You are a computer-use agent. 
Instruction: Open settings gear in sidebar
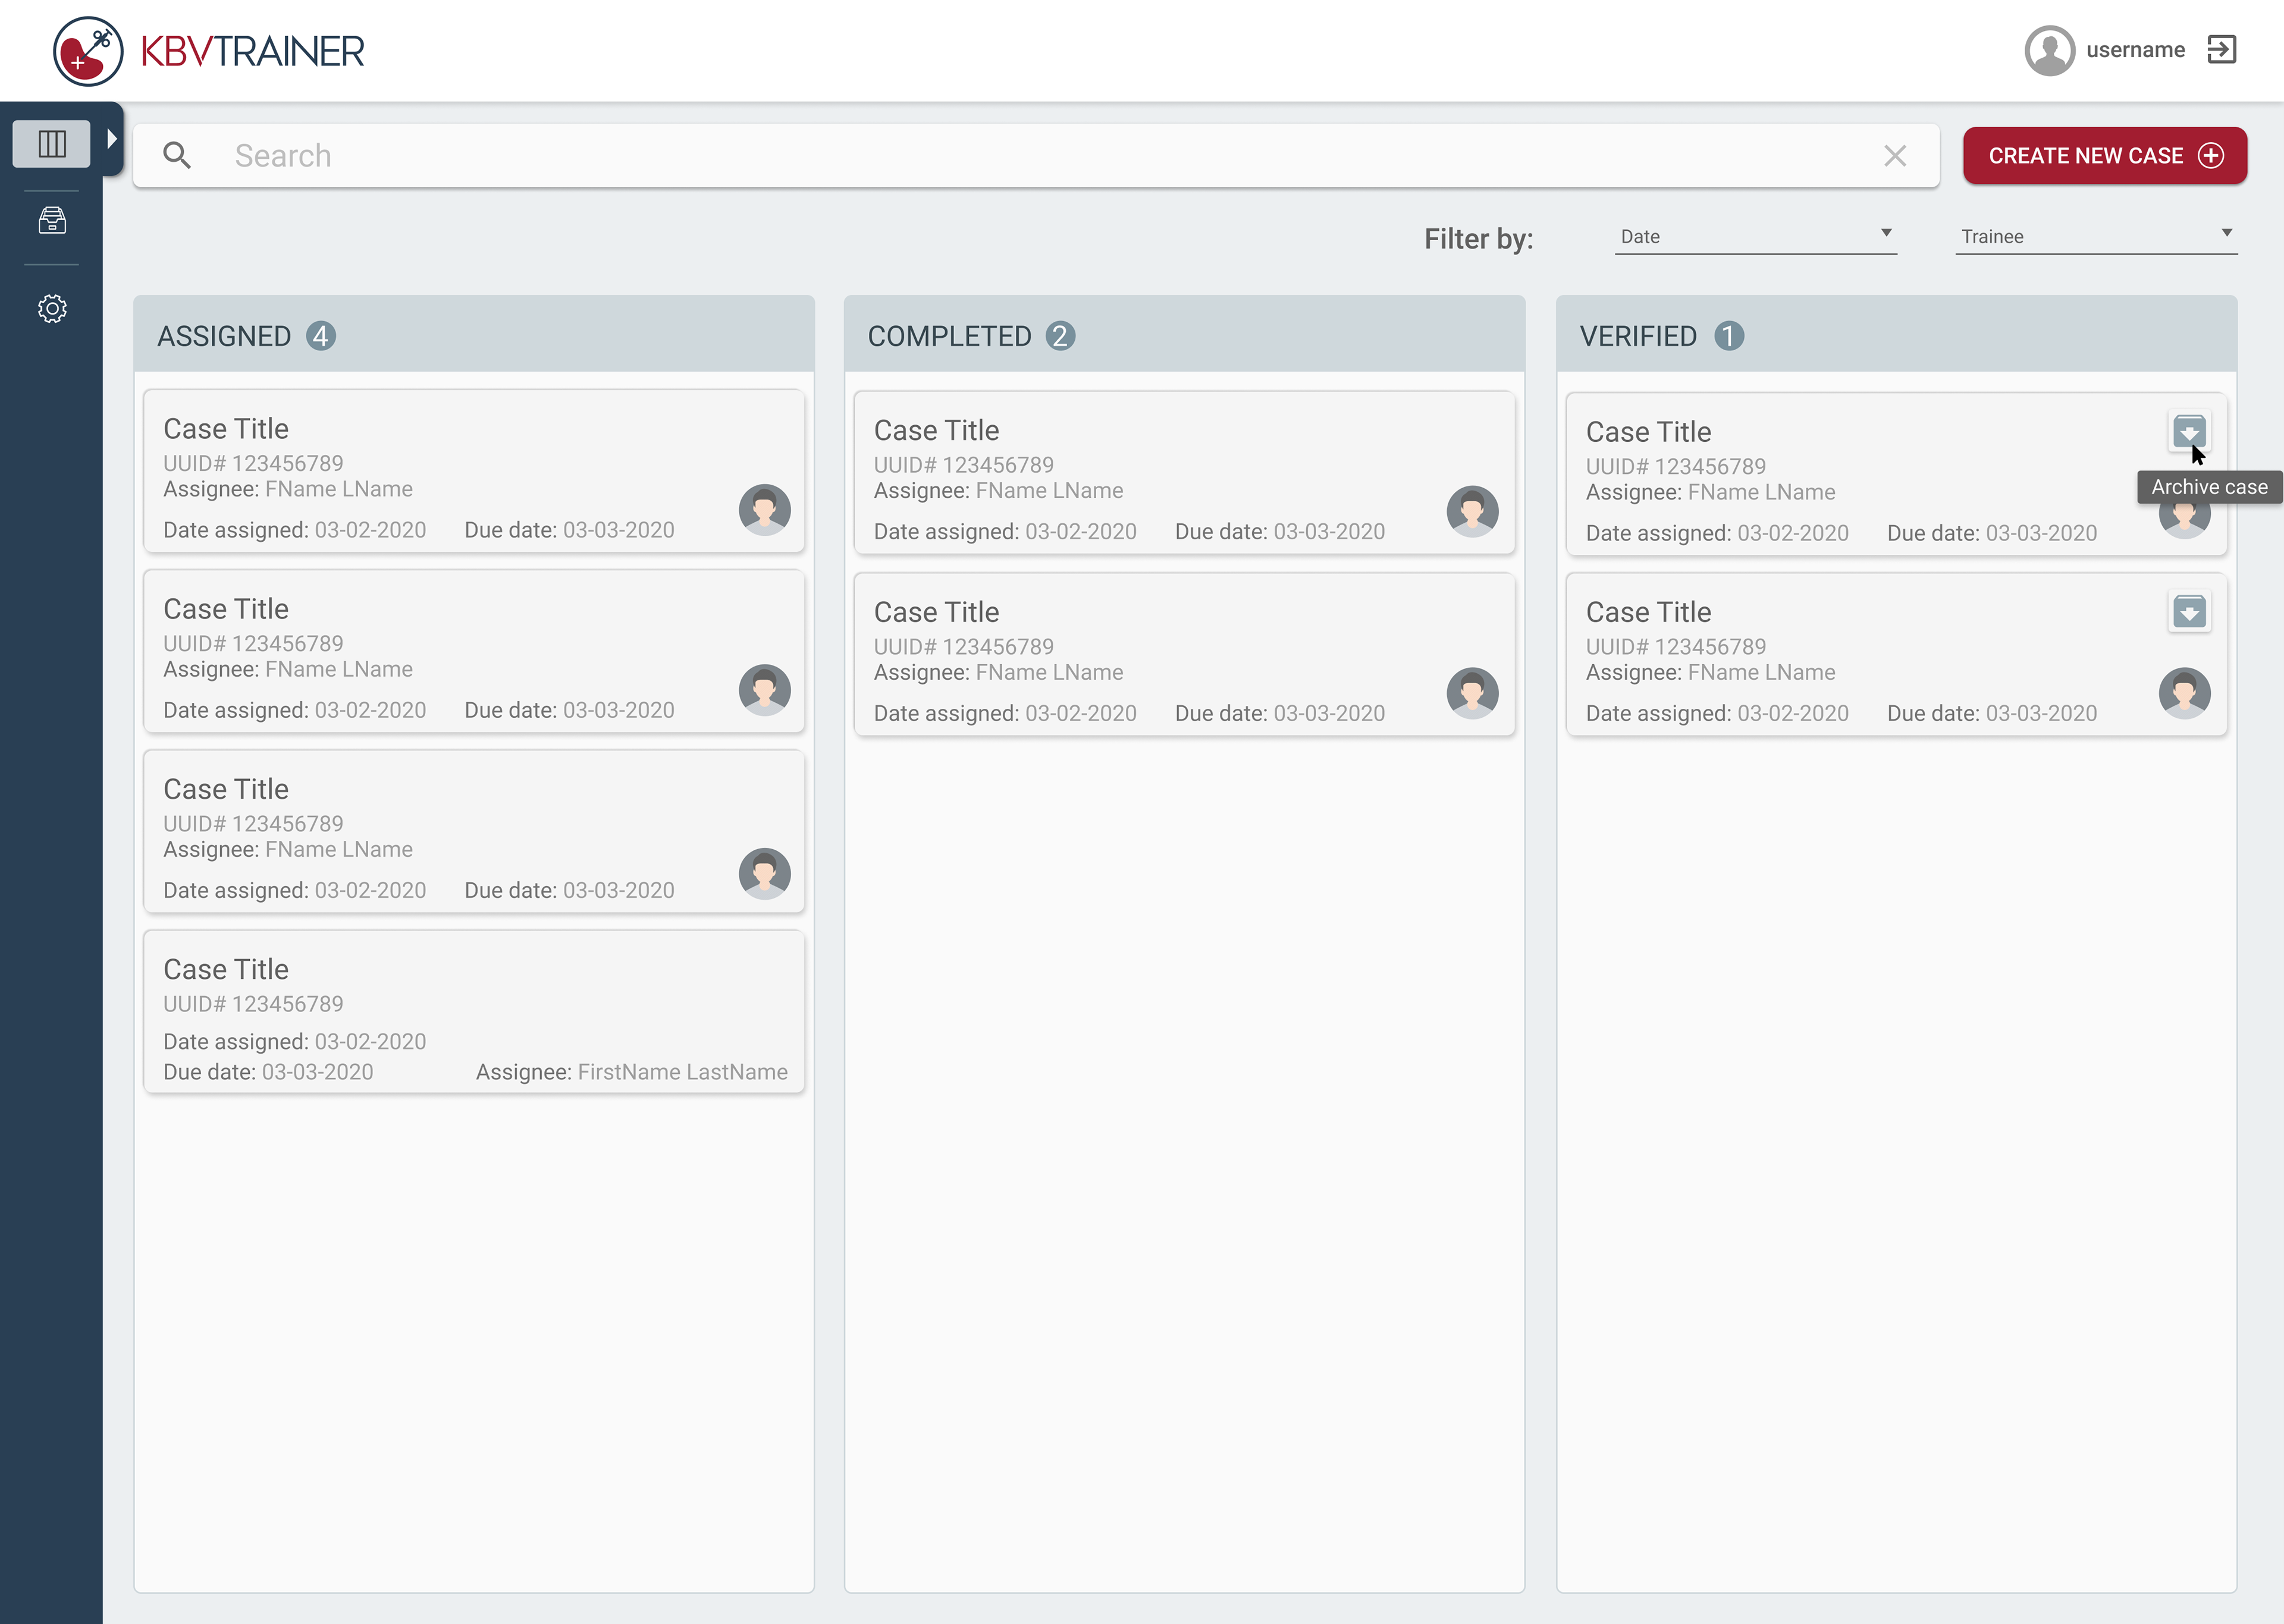coord(52,308)
